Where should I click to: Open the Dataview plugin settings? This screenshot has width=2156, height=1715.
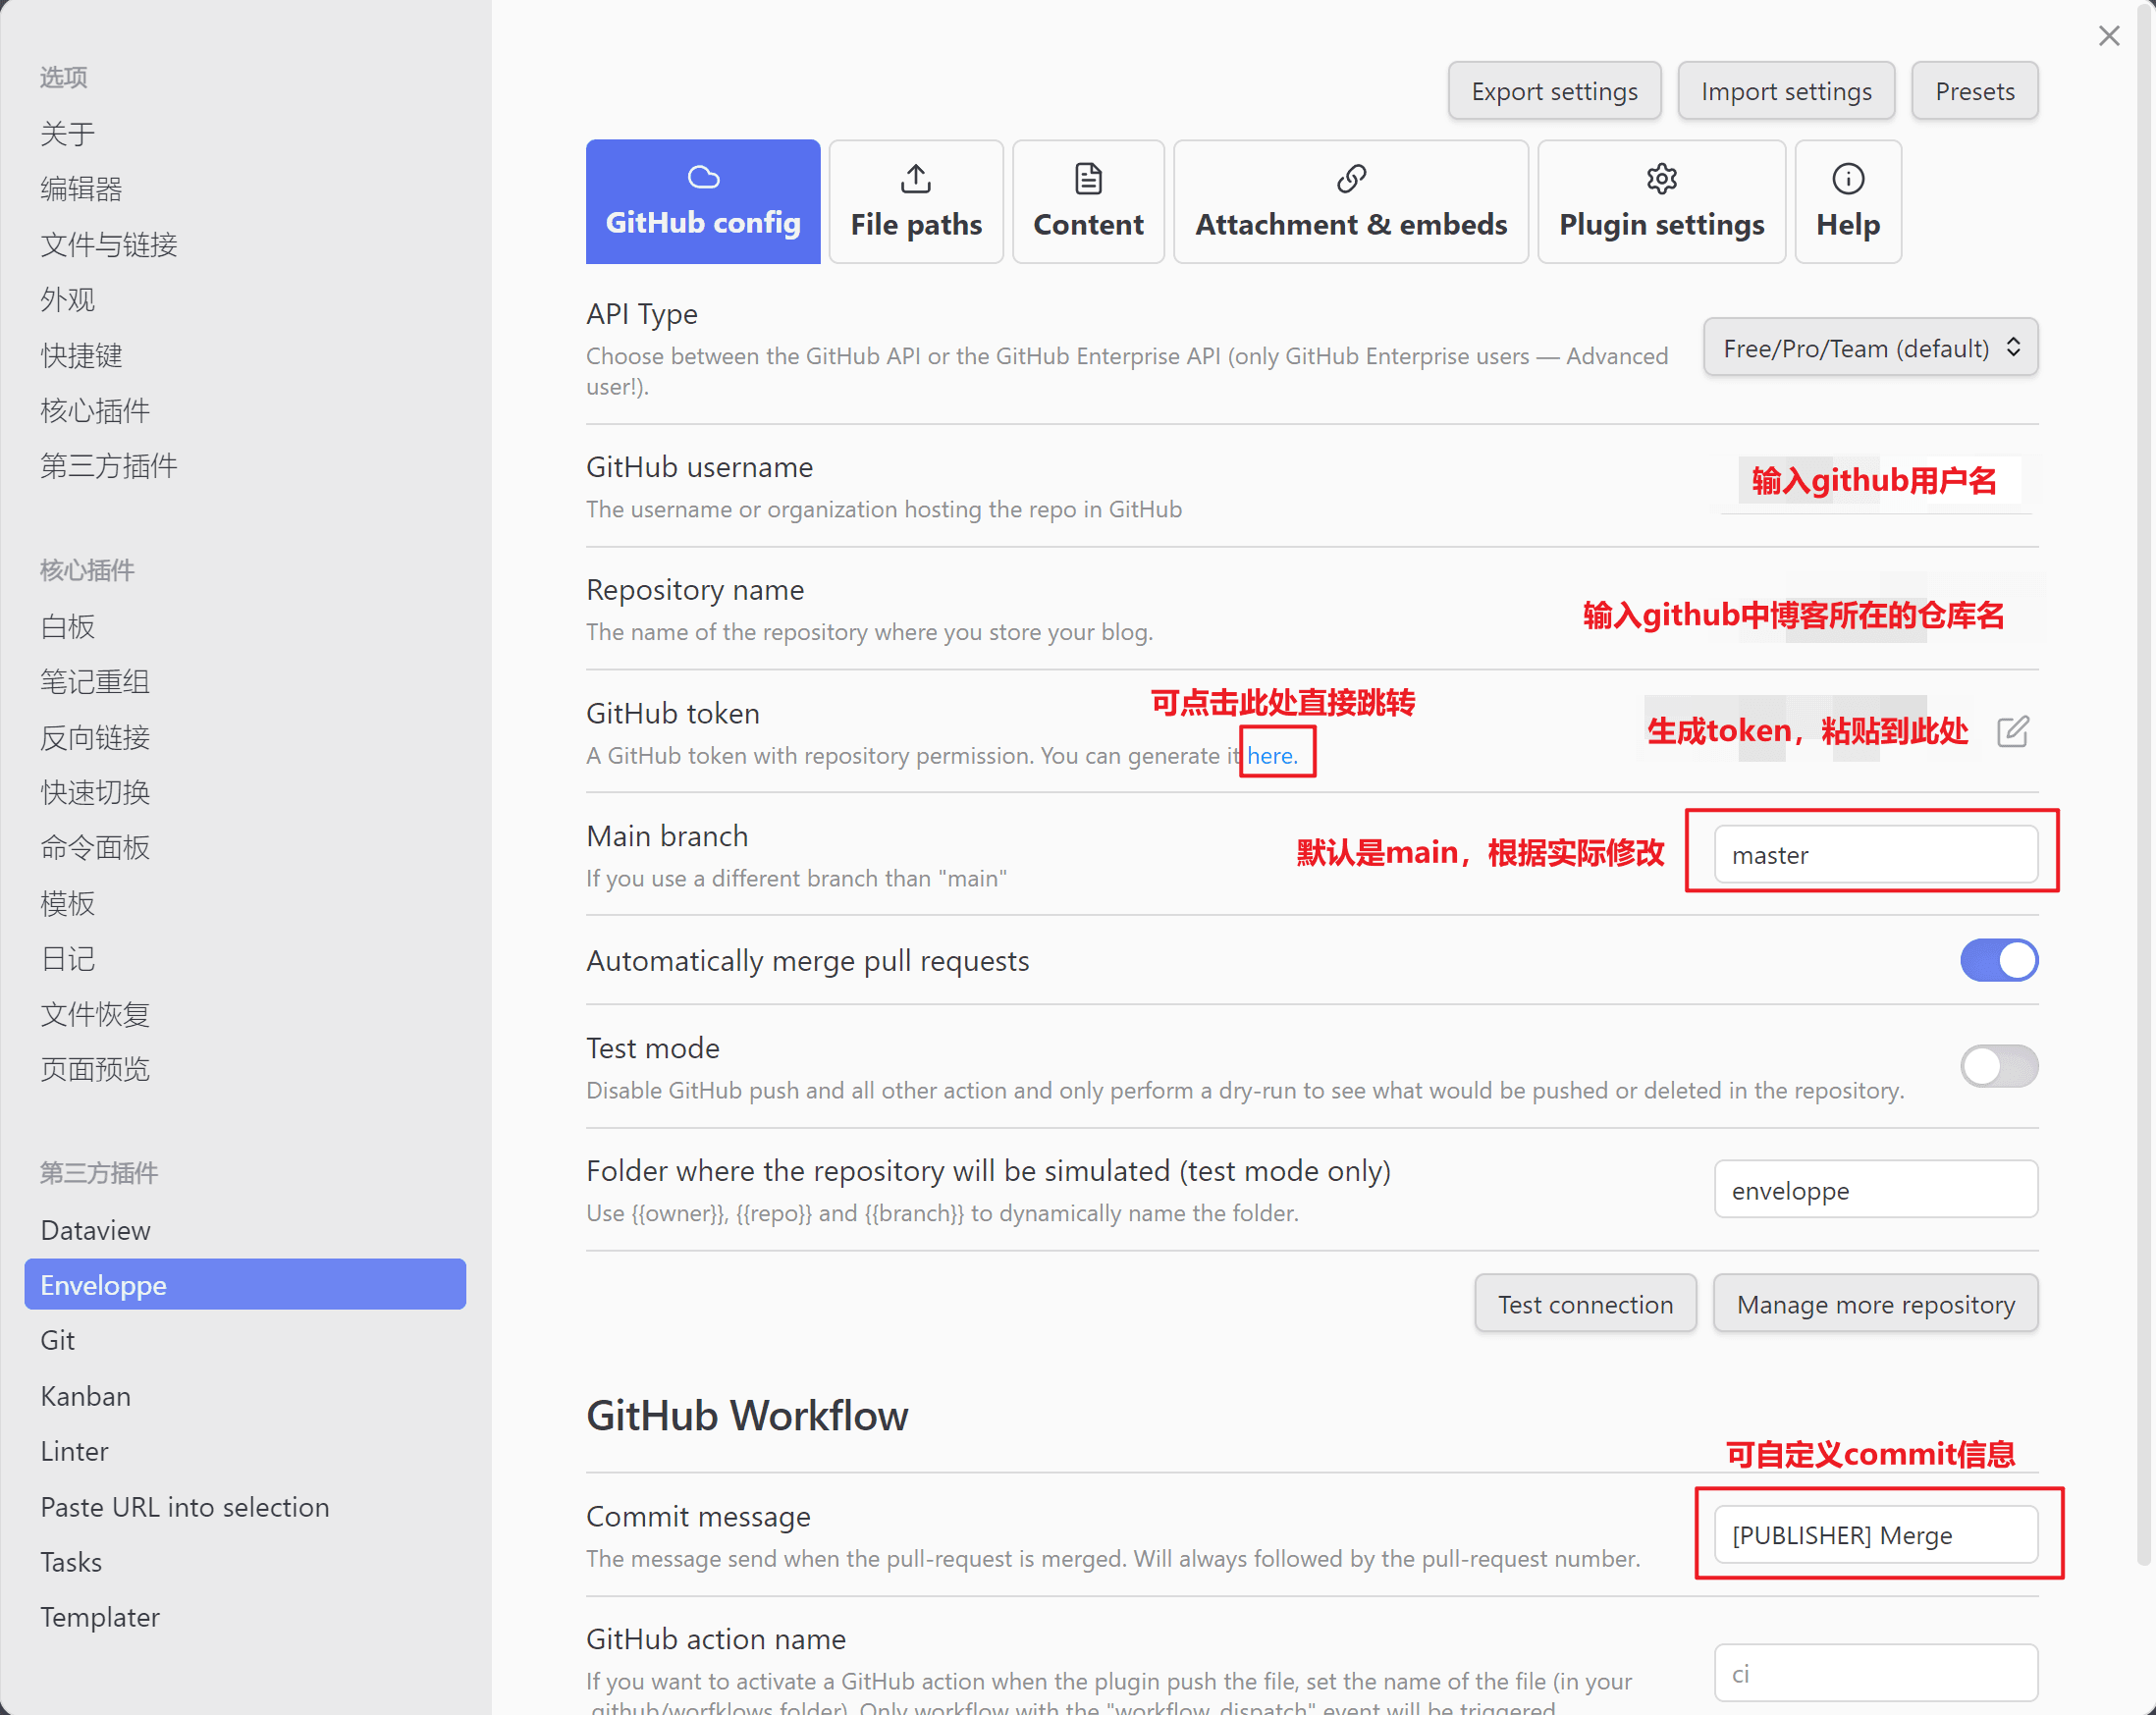95,1230
